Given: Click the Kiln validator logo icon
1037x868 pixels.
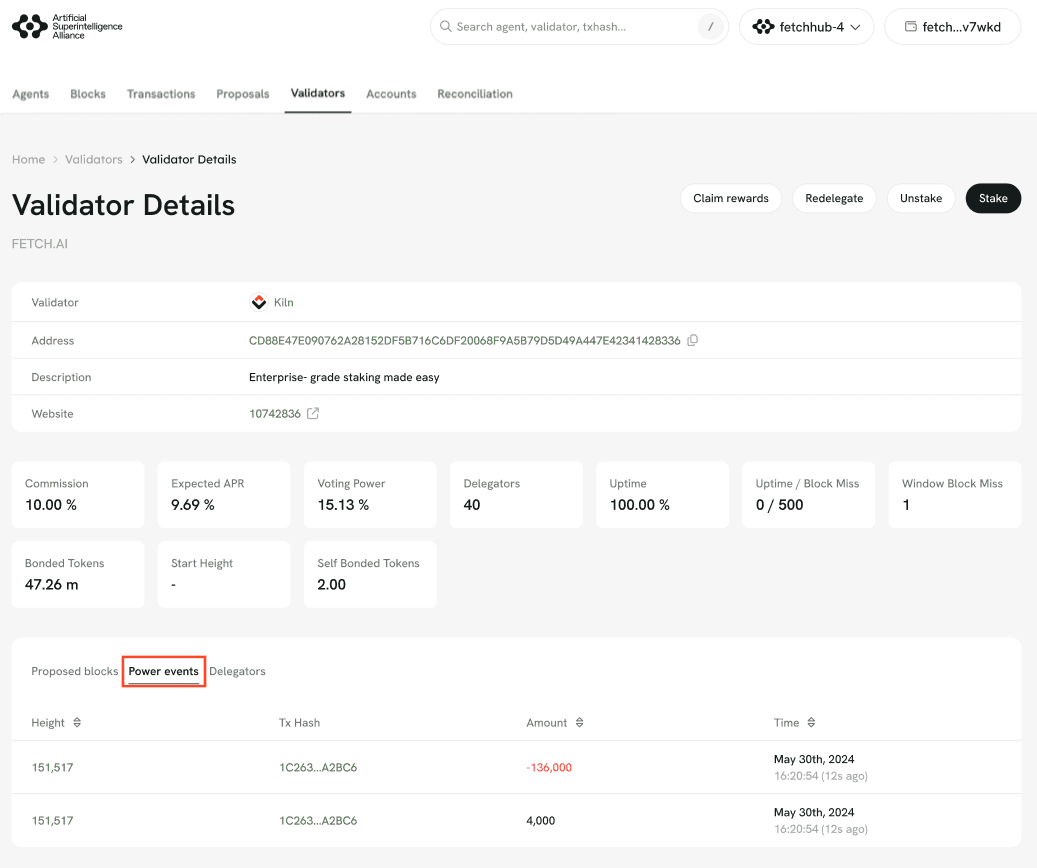Looking at the screenshot, I should (x=259, y=302).
